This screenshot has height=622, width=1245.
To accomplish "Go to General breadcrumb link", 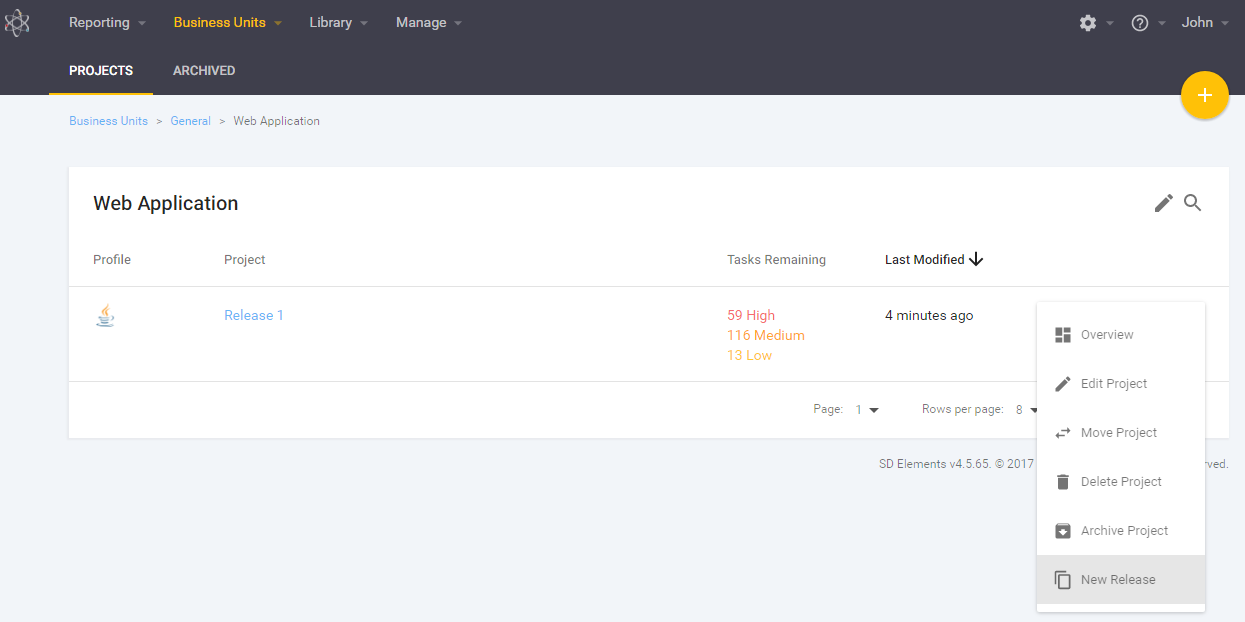I will tap(190, 121).
